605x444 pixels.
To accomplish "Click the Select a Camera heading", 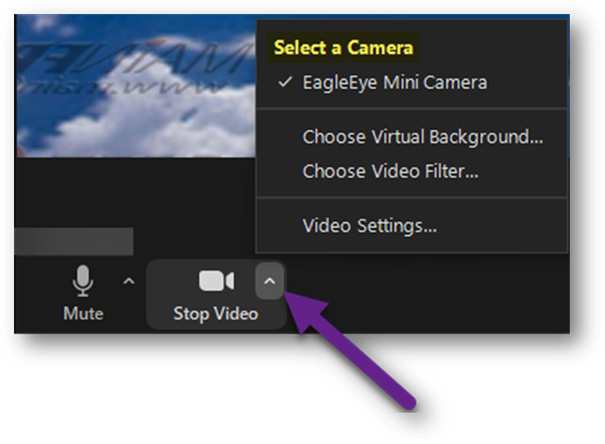I will click(x=343, y=47).
